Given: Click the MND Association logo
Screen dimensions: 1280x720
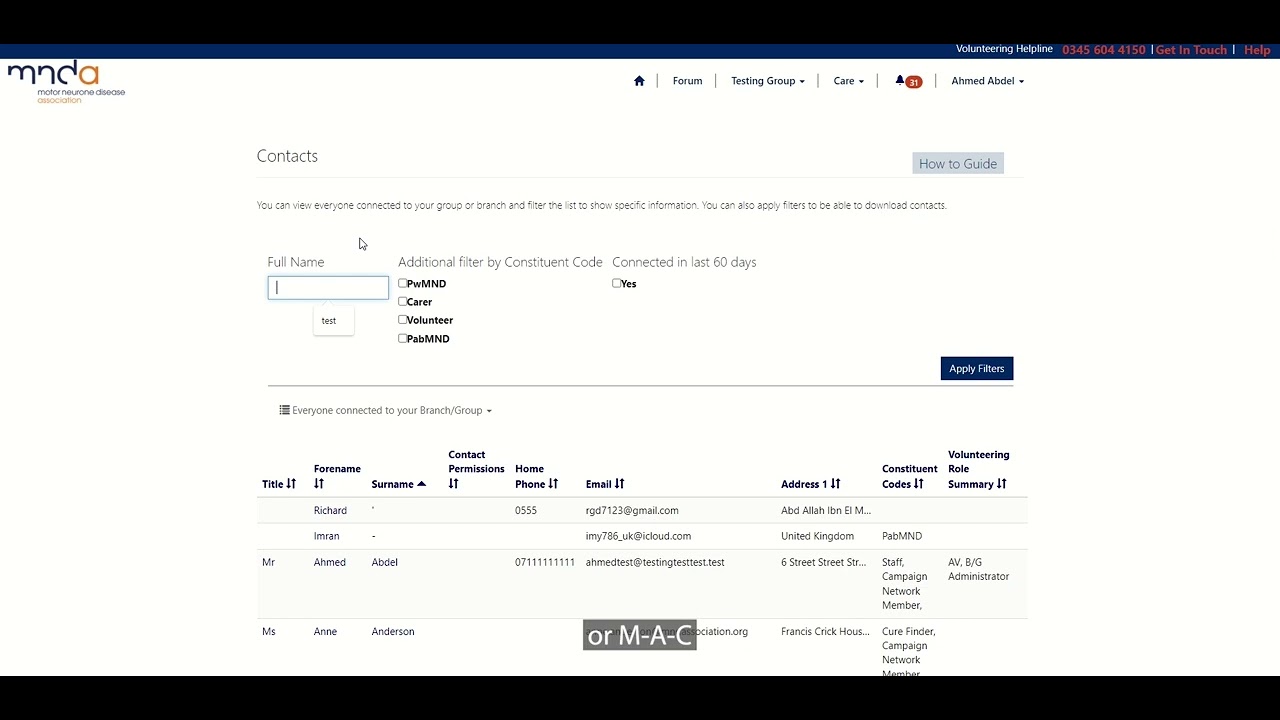Looking at the screenshot, I should tap(66, 82).
